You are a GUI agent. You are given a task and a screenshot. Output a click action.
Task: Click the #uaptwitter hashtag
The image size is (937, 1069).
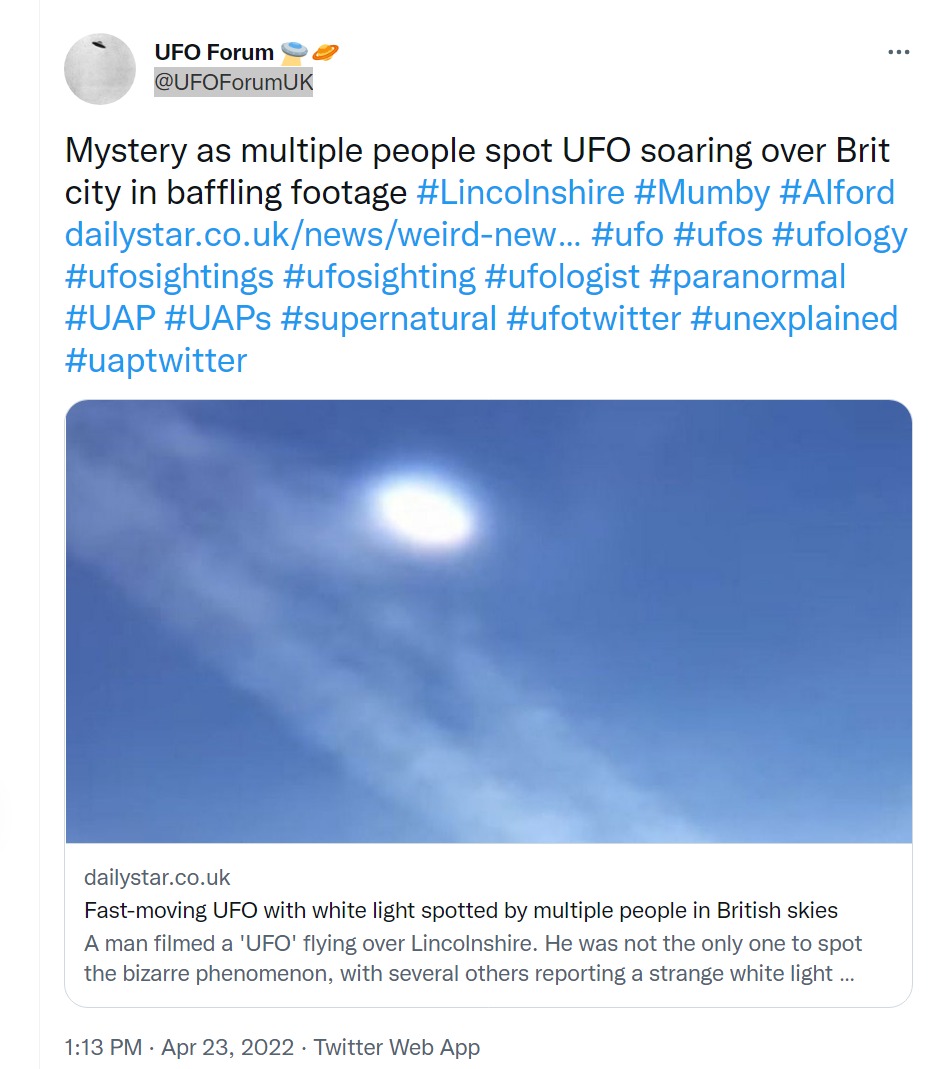pyautogui.click(x=156, y=361)
